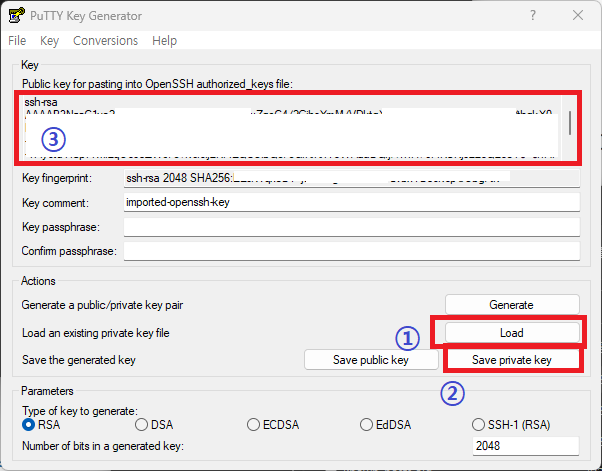Click the 'Generate a public/private key pair' text
Image resolution: width=602 pixels, height=471 pixels.
tap(102, 305)
